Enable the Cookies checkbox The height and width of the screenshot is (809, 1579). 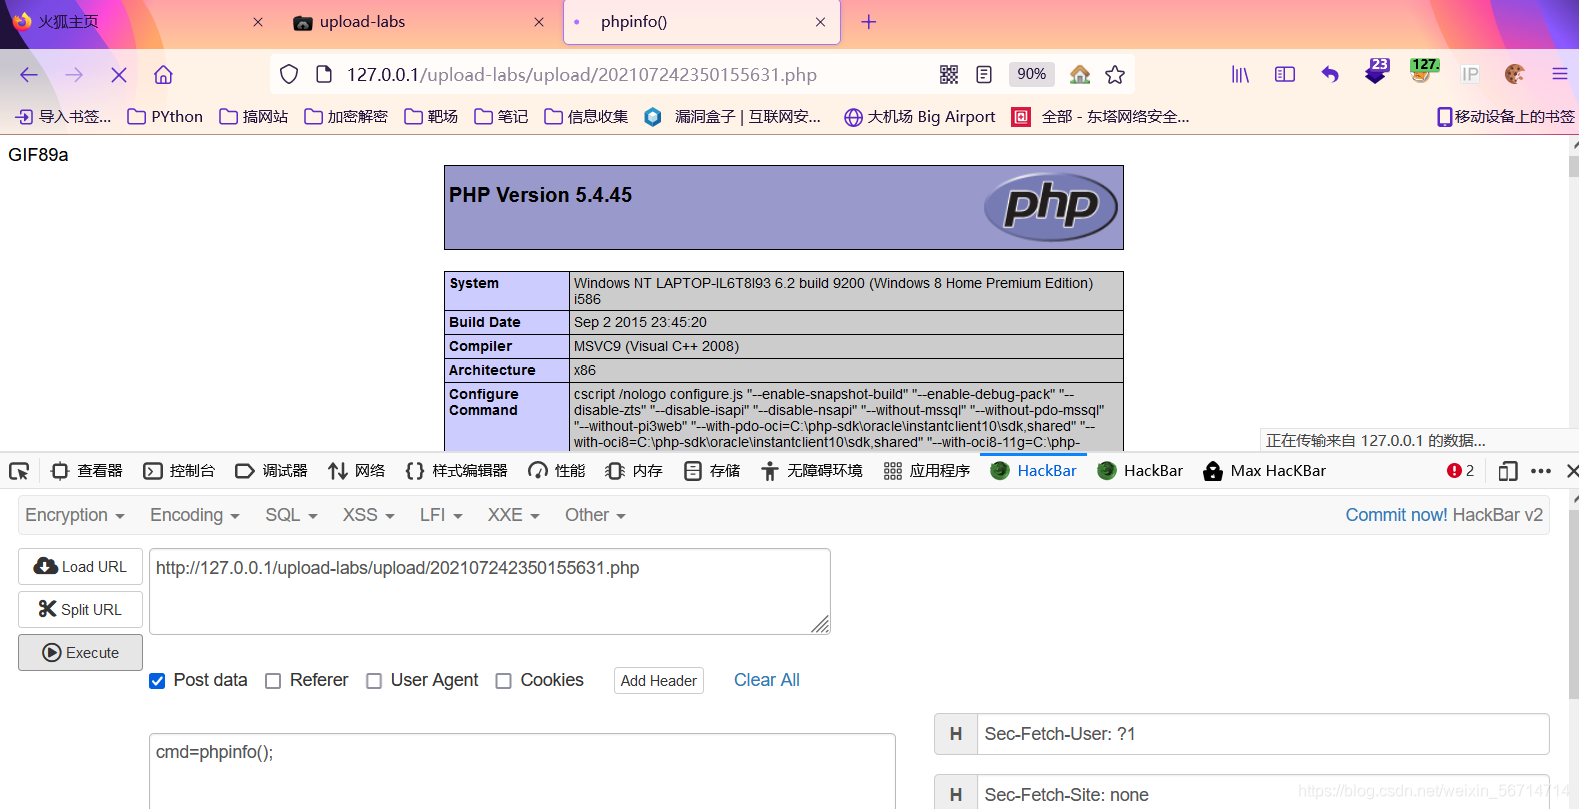pyautogui.click(x=504, y=681)
